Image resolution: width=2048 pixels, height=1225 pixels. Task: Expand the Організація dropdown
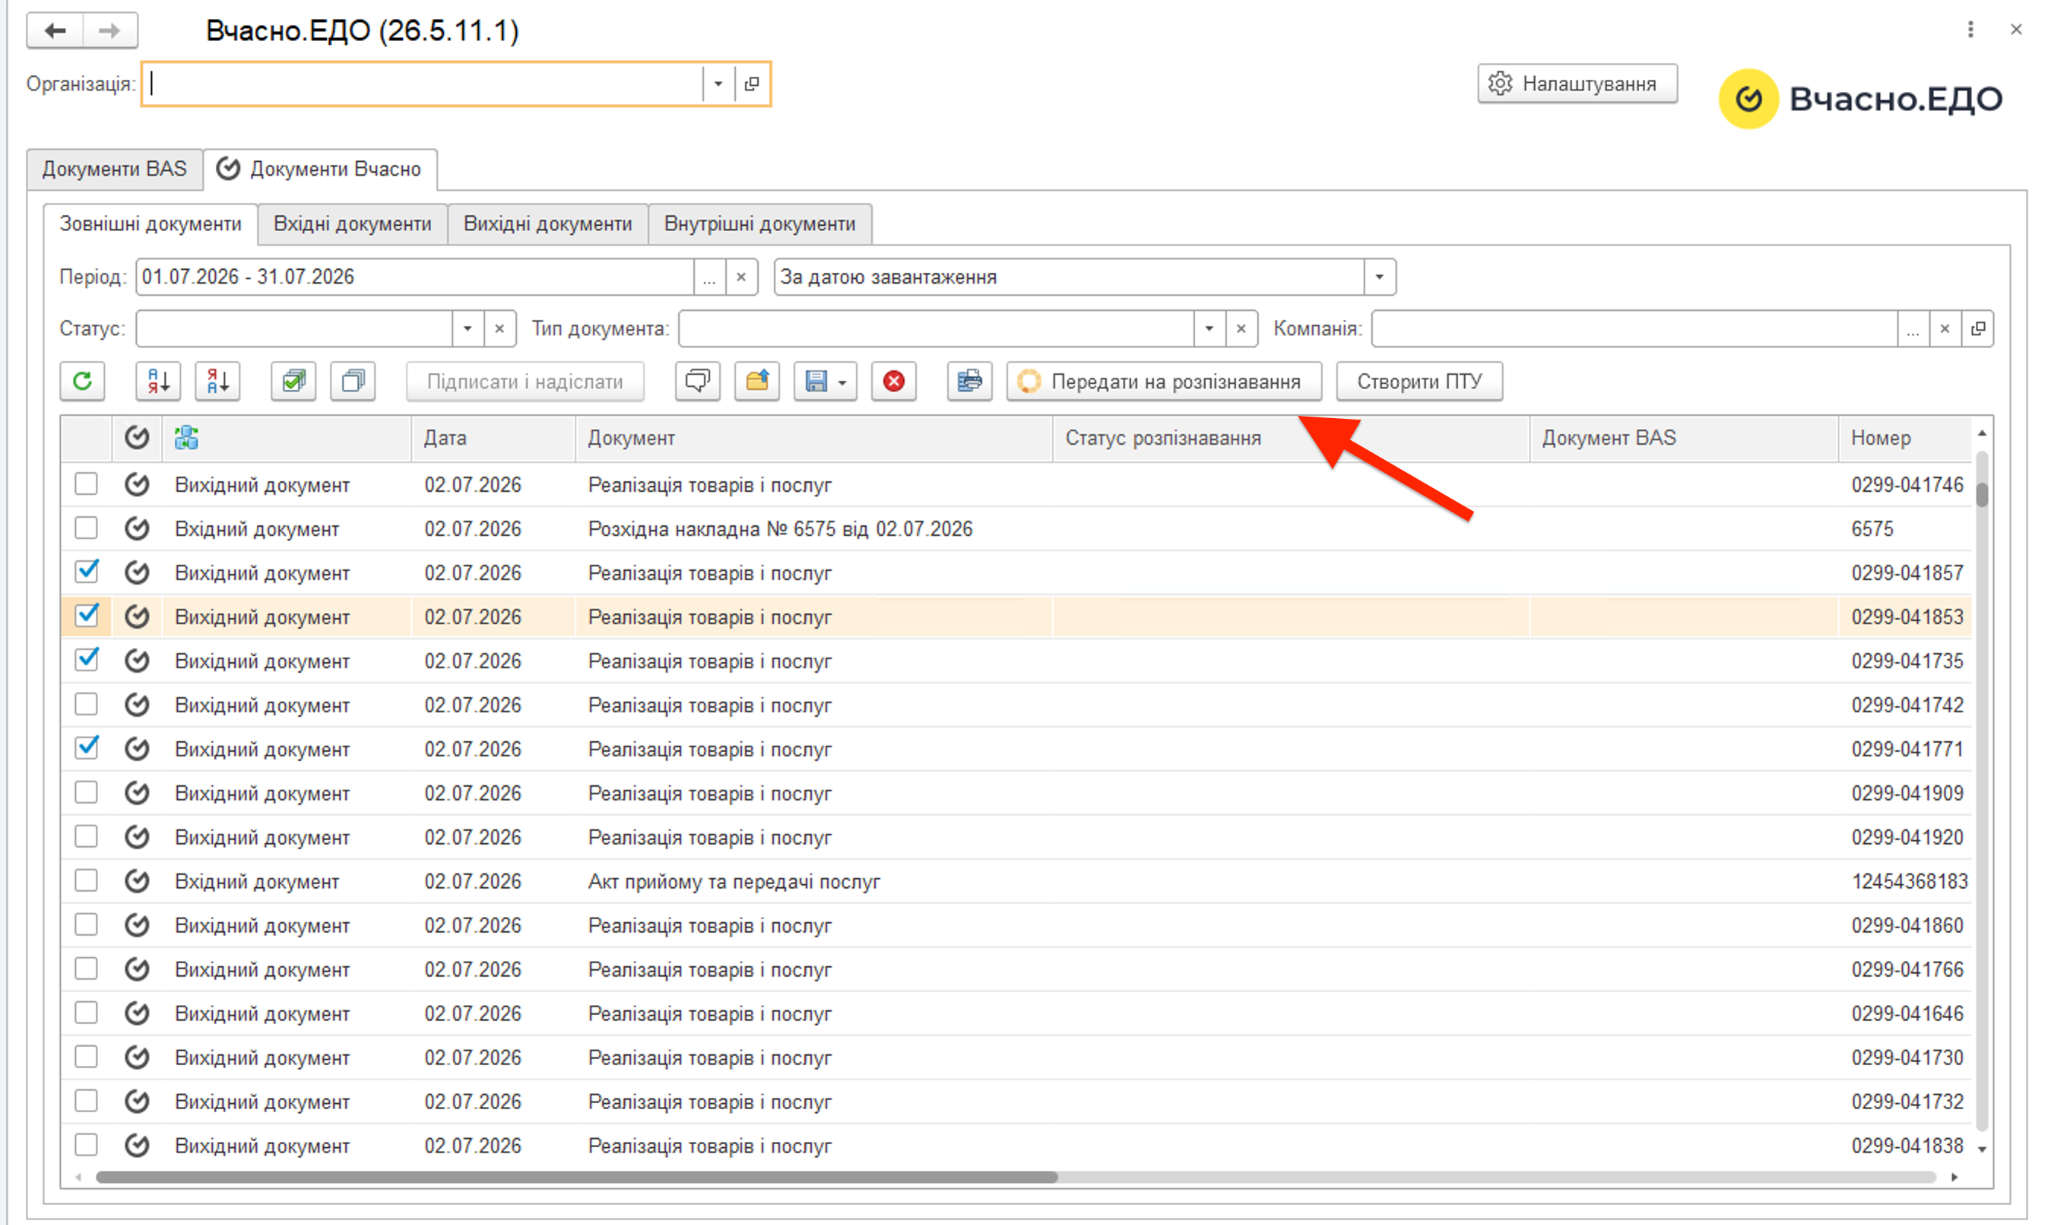pos(718,84)
